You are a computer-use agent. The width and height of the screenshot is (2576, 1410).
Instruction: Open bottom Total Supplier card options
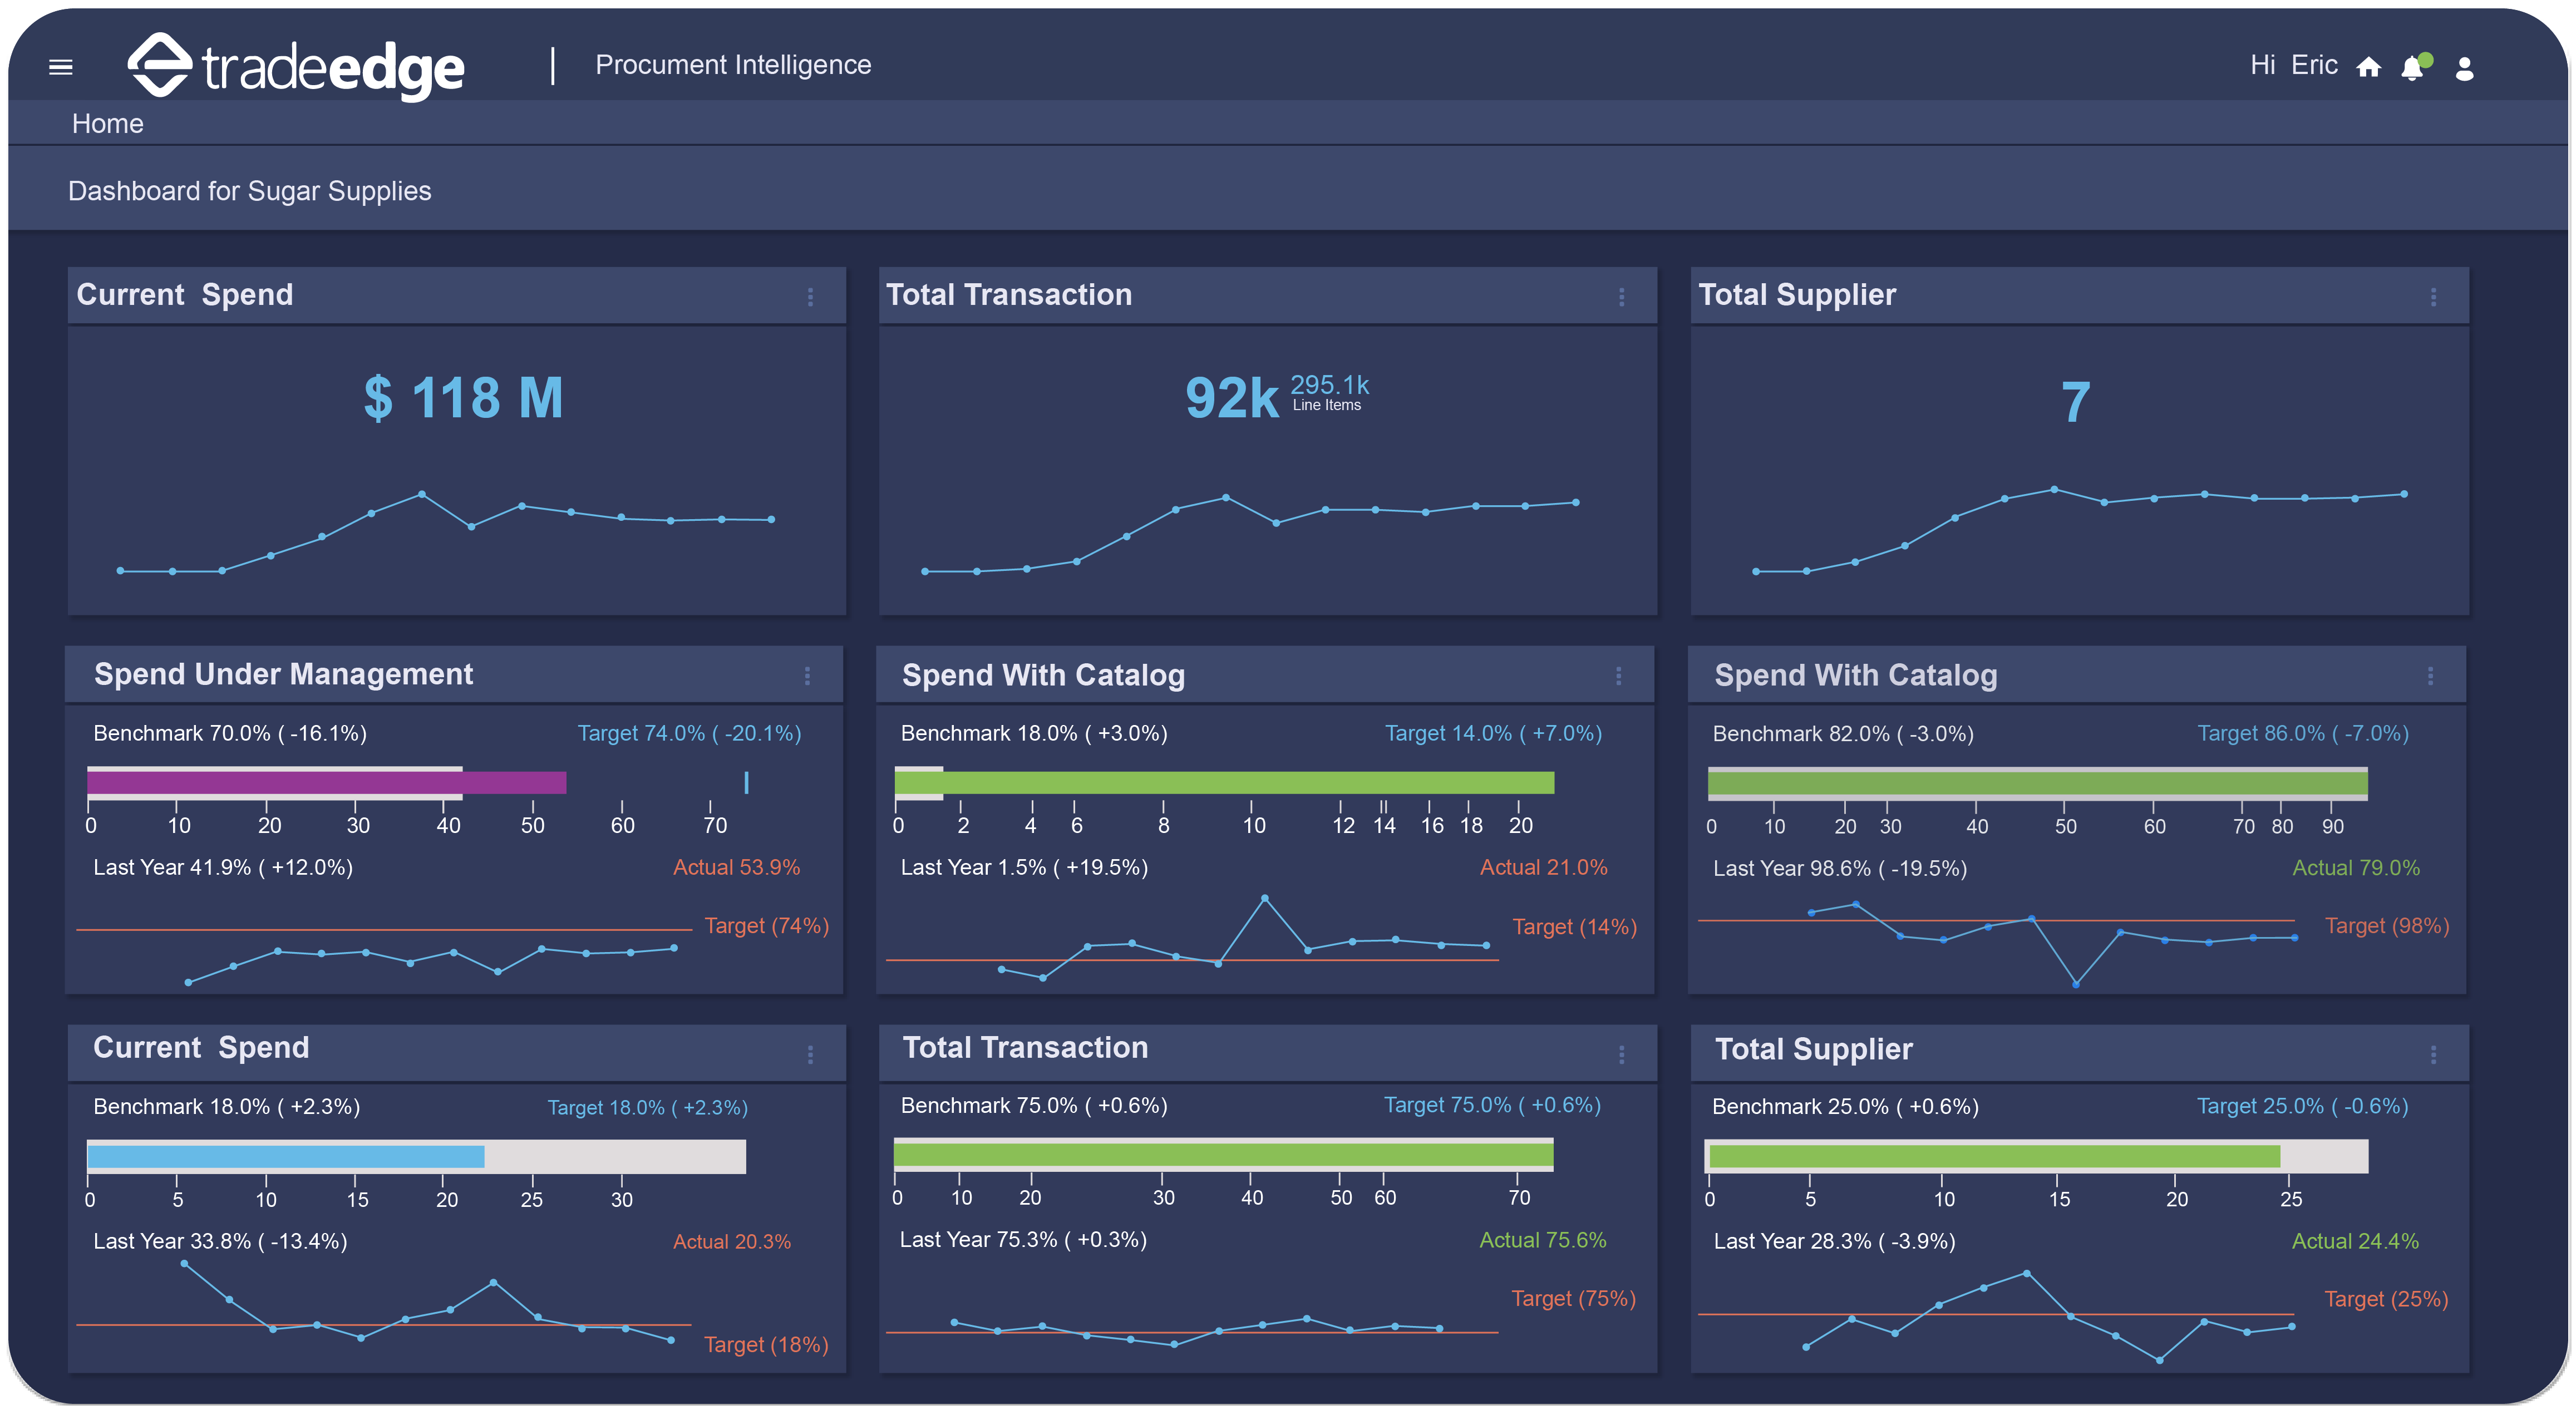click(2433, 1054)
